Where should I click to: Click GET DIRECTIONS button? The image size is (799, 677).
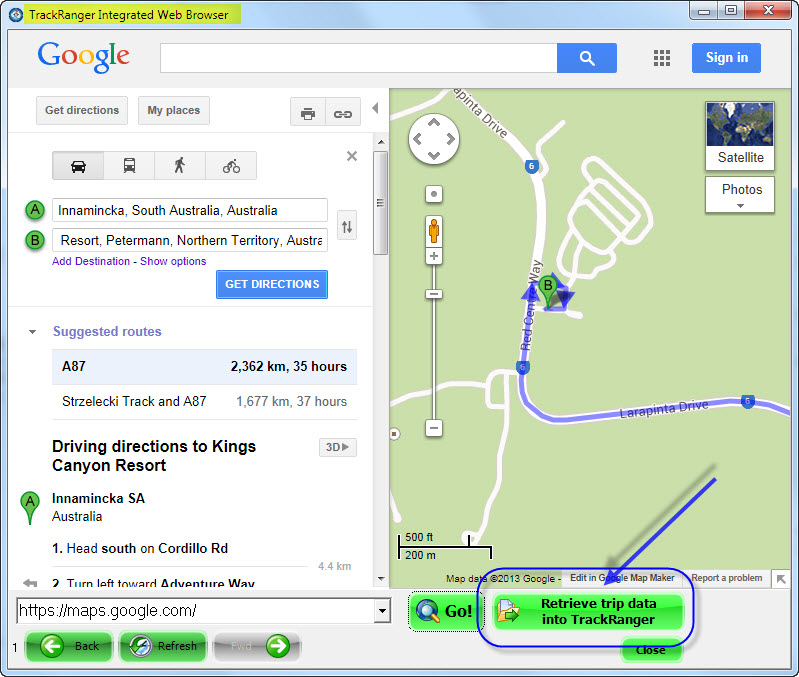(272, 284)
